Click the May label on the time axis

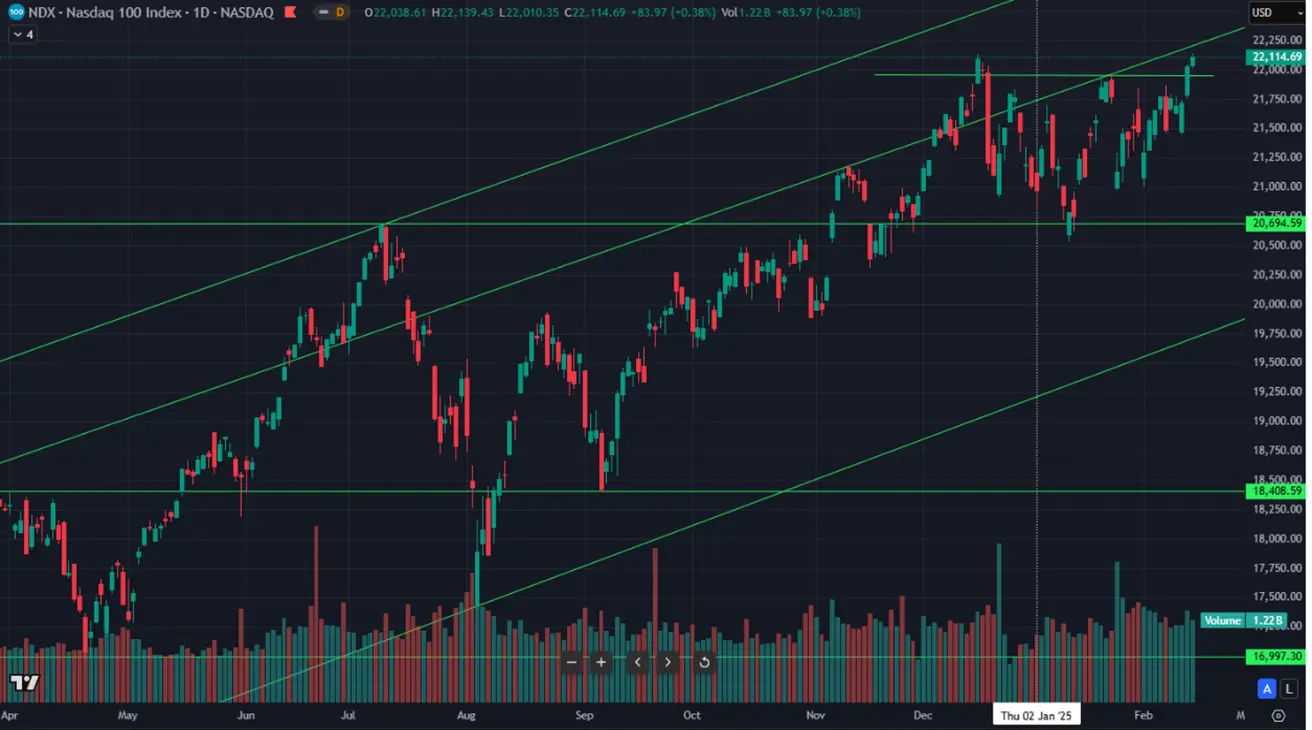[127, 715]
